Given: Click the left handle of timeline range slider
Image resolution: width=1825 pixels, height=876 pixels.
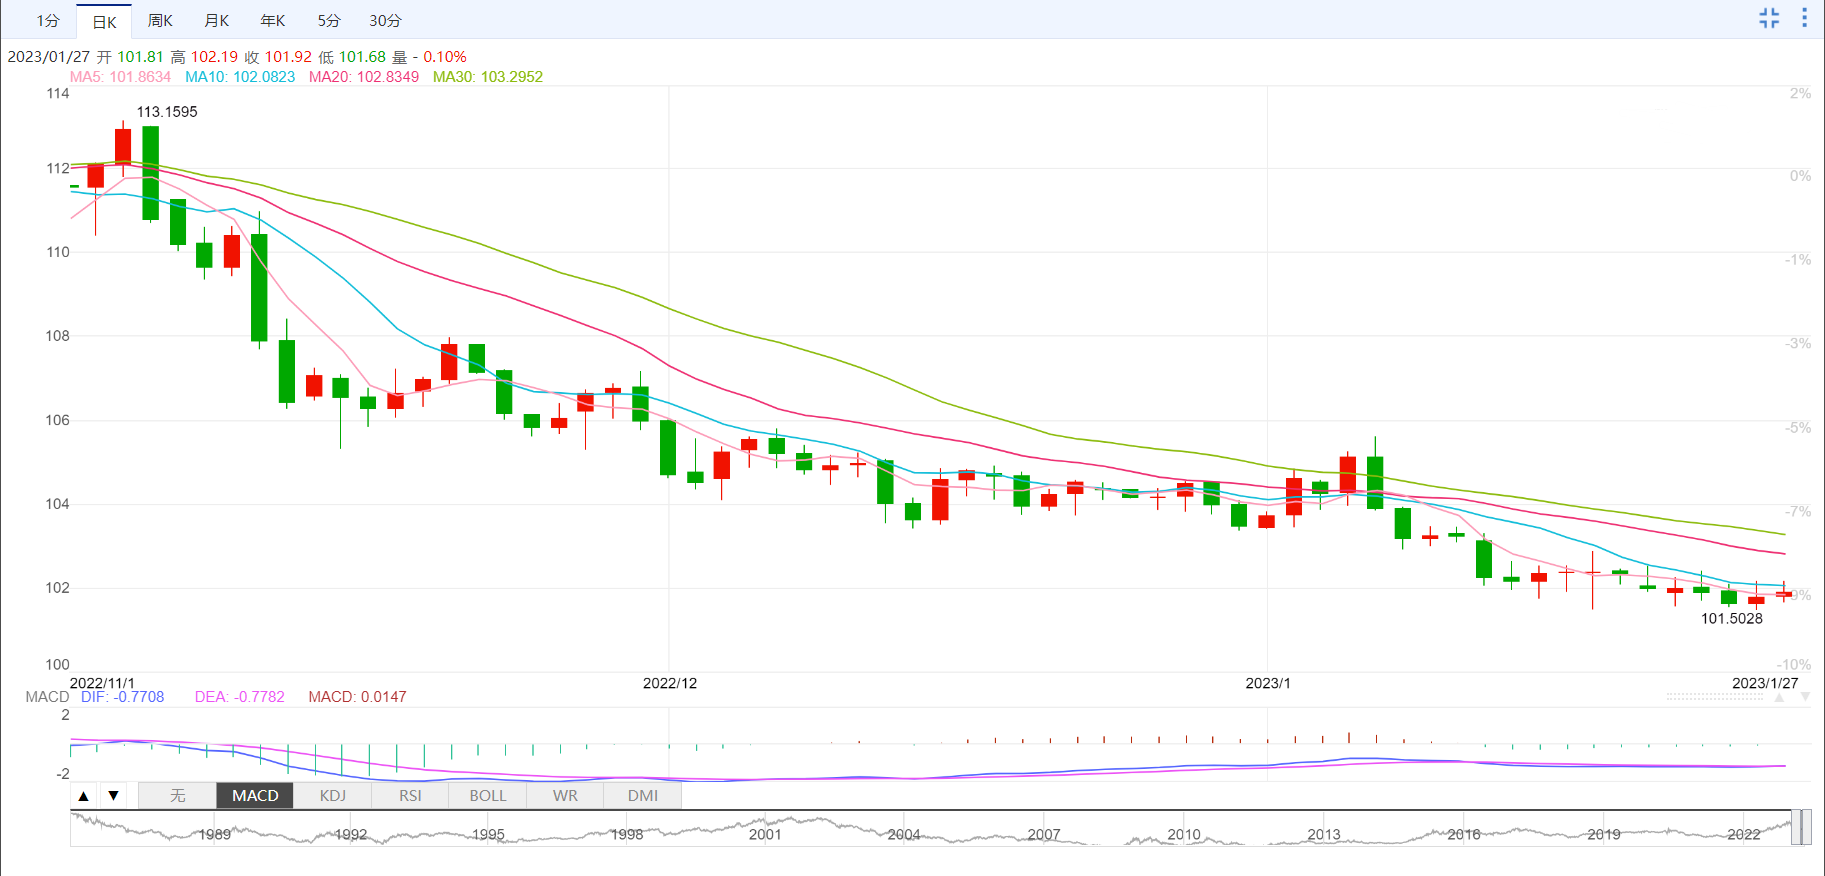Looking at the screenshot, I should (x=1796, y=828).
